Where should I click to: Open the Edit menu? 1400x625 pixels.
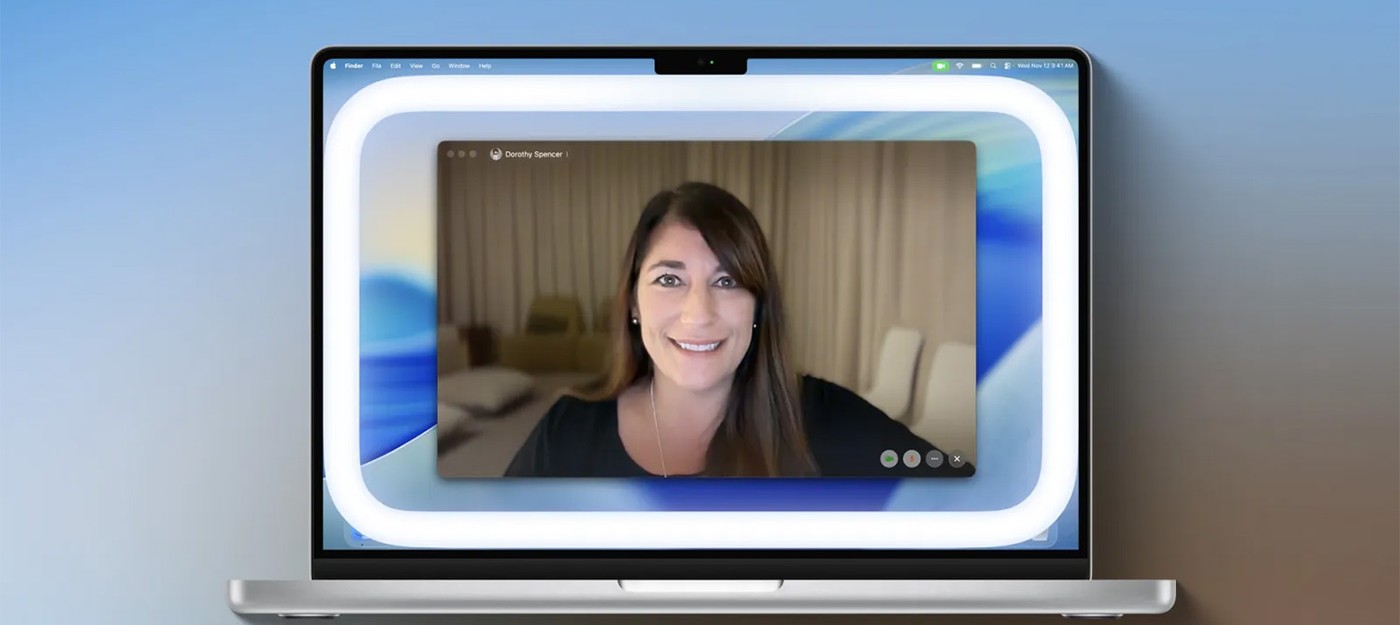(x=396, y=66)
